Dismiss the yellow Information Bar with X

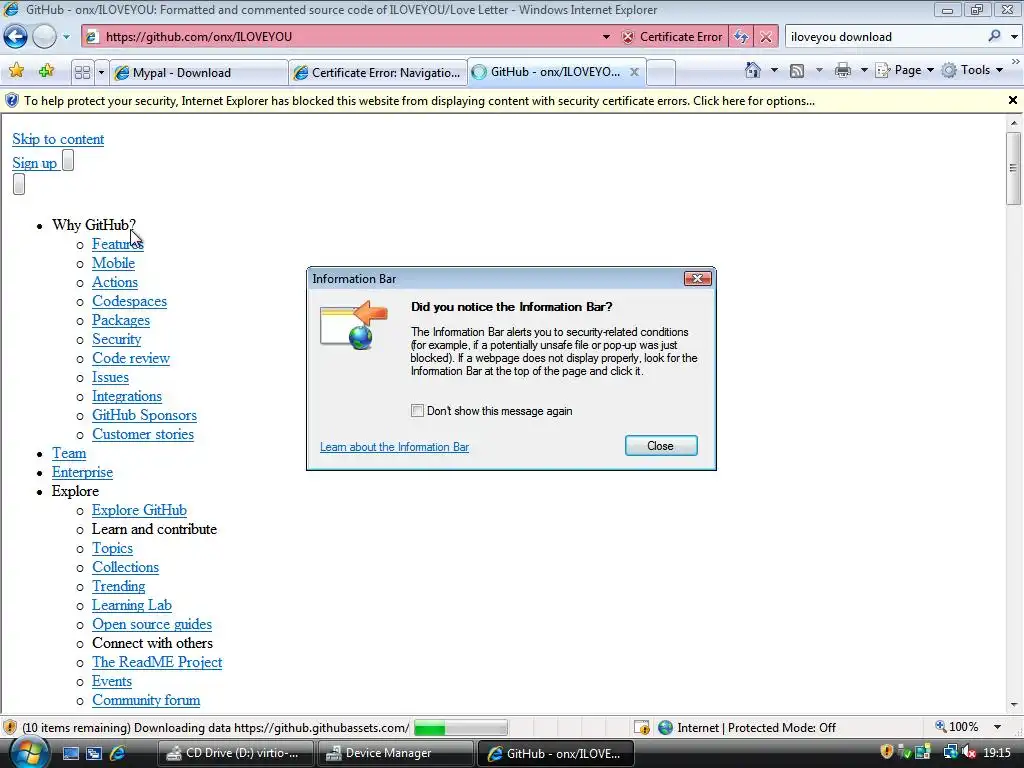(x=1012, y=101)
